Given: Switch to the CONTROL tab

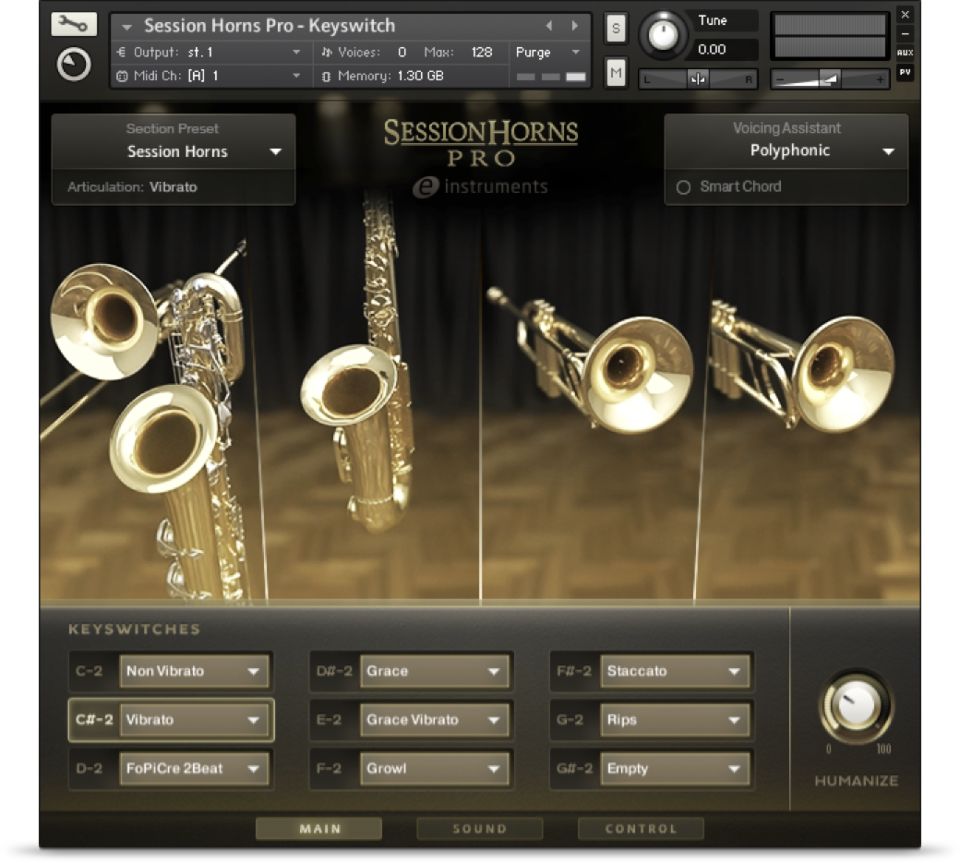Looking at the screenshot, I should pyautogui.click(x=640, y=828).
